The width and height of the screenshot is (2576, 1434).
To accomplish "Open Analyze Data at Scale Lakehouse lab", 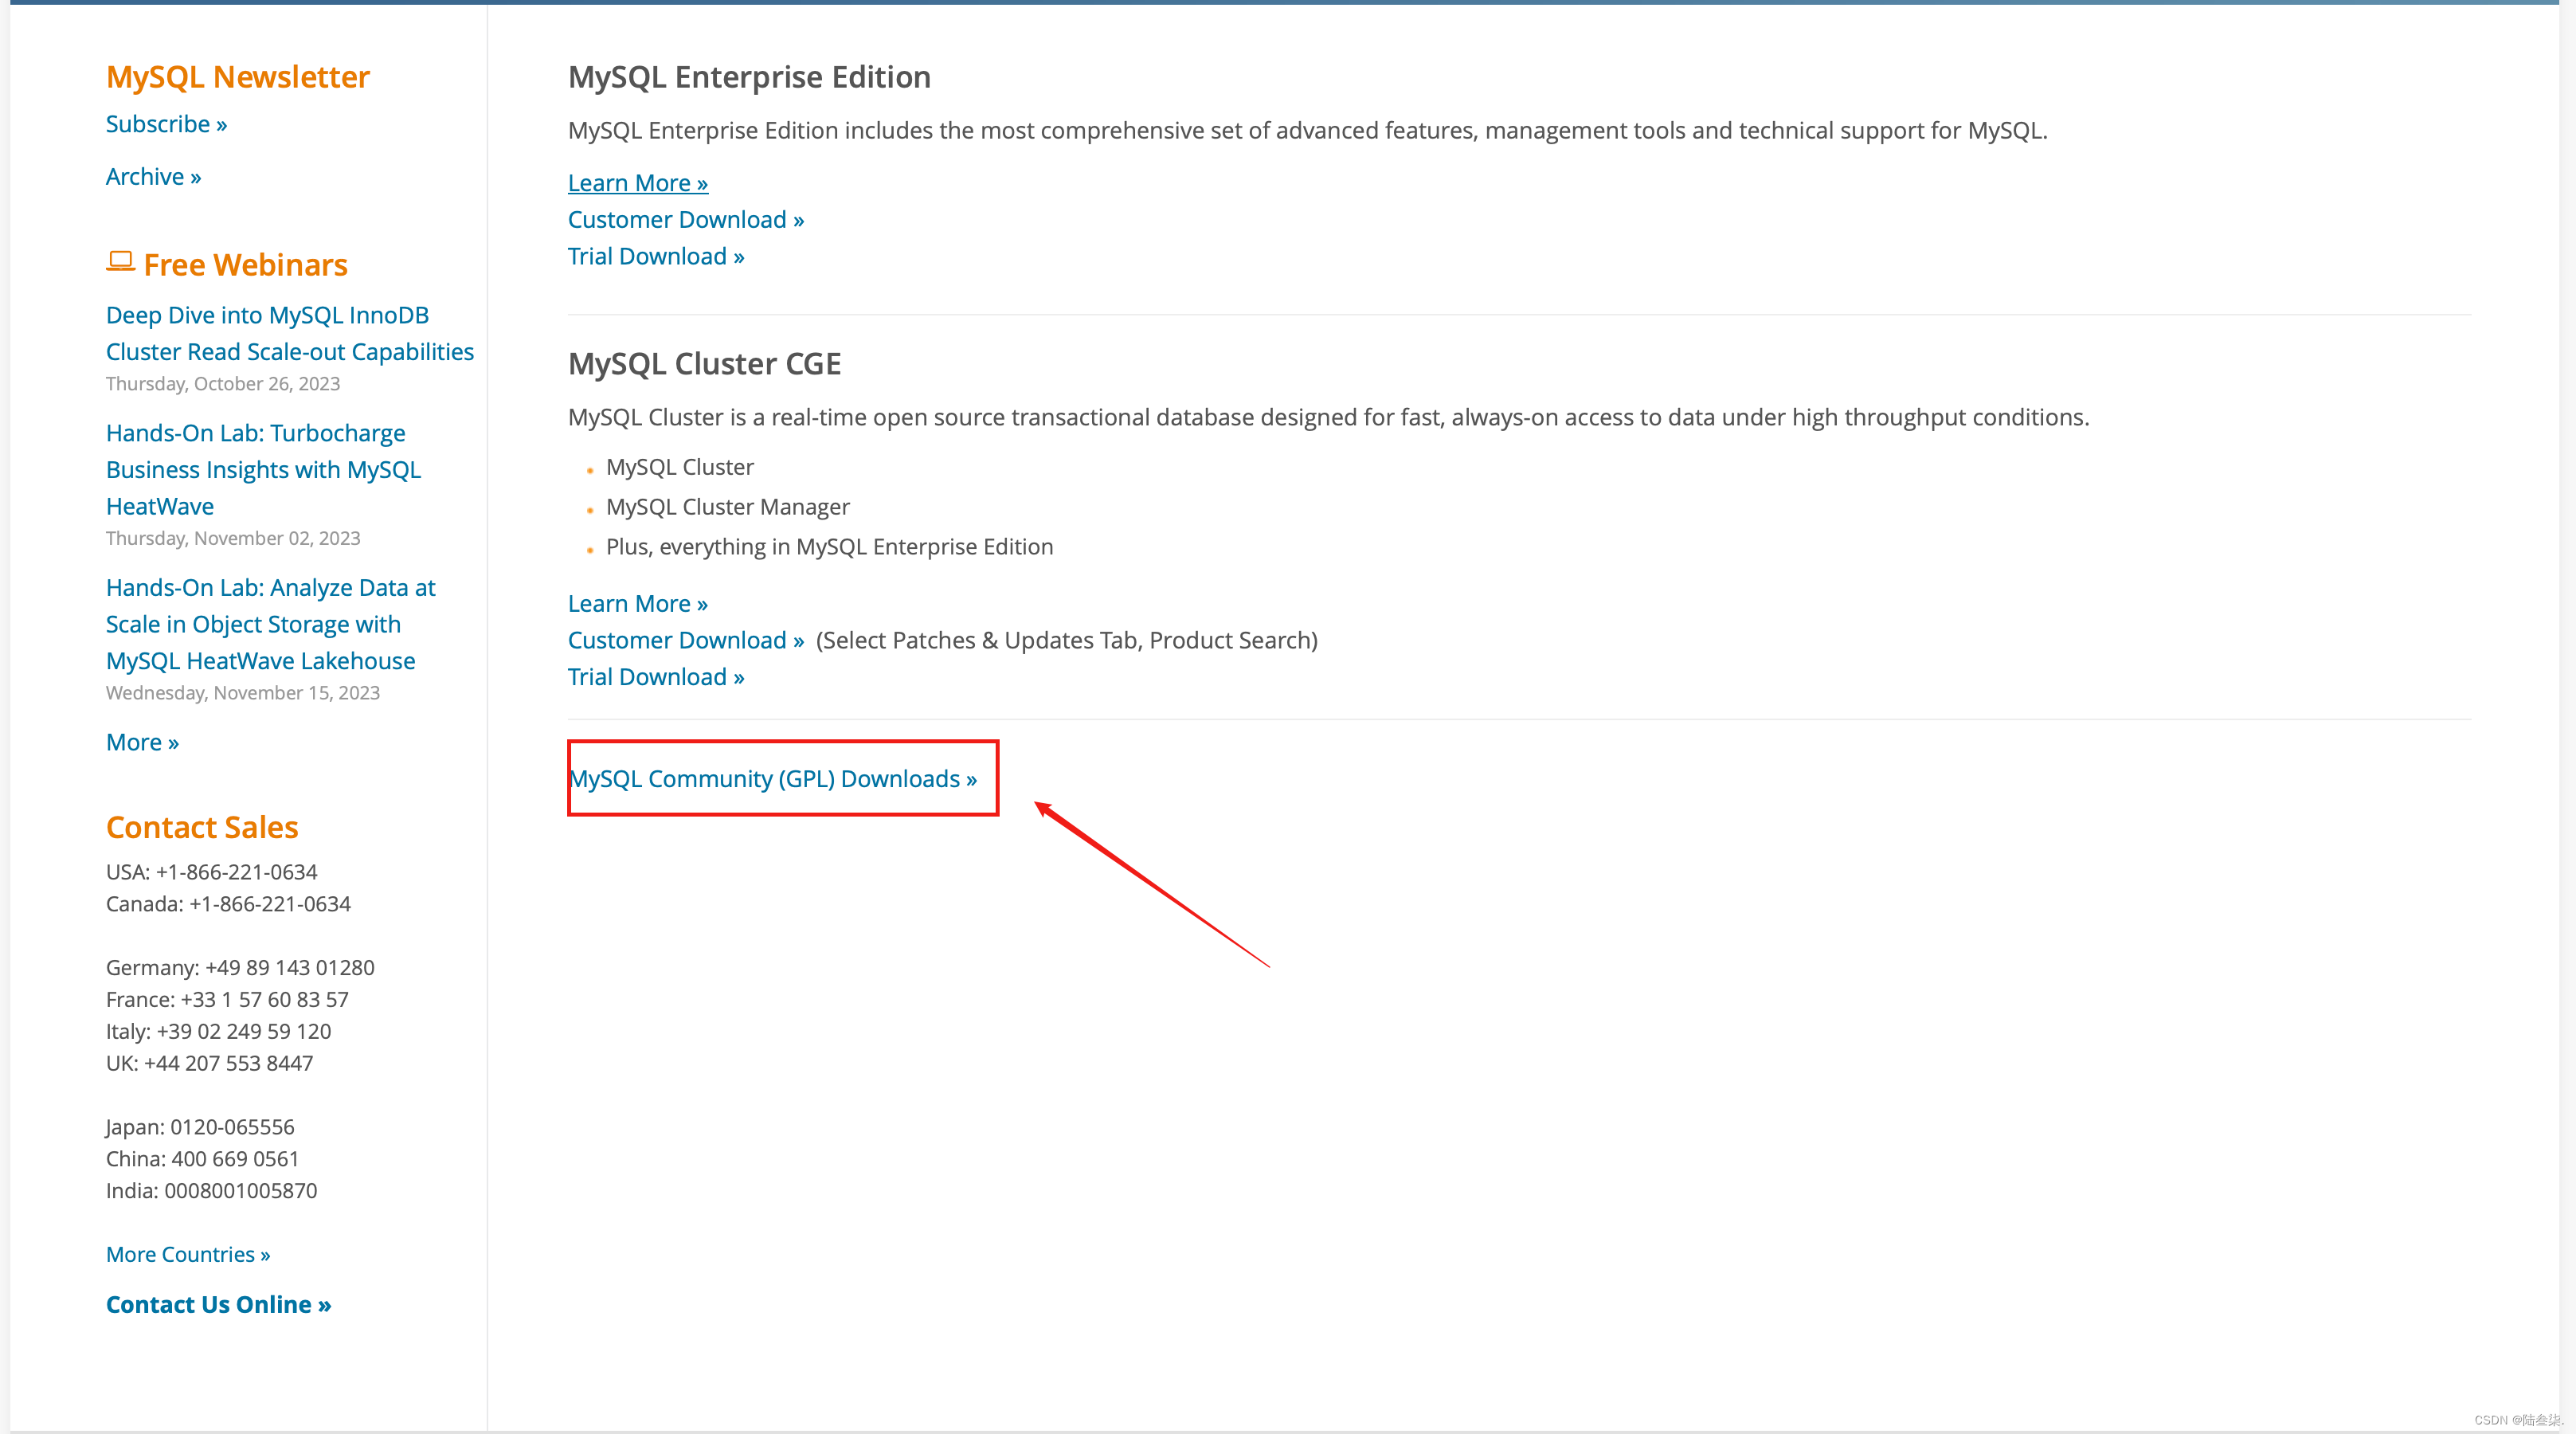I will tap(270, 624).
